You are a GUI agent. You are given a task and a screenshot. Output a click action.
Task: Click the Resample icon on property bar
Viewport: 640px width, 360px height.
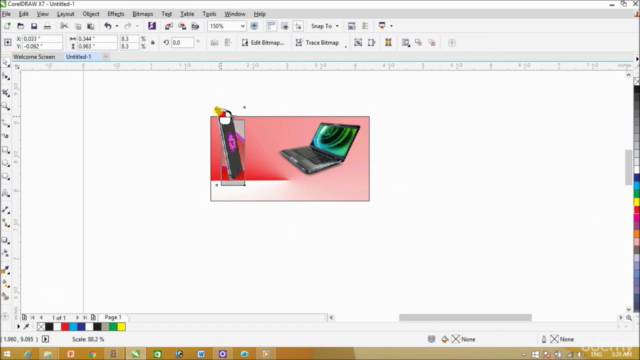[371, 42]
